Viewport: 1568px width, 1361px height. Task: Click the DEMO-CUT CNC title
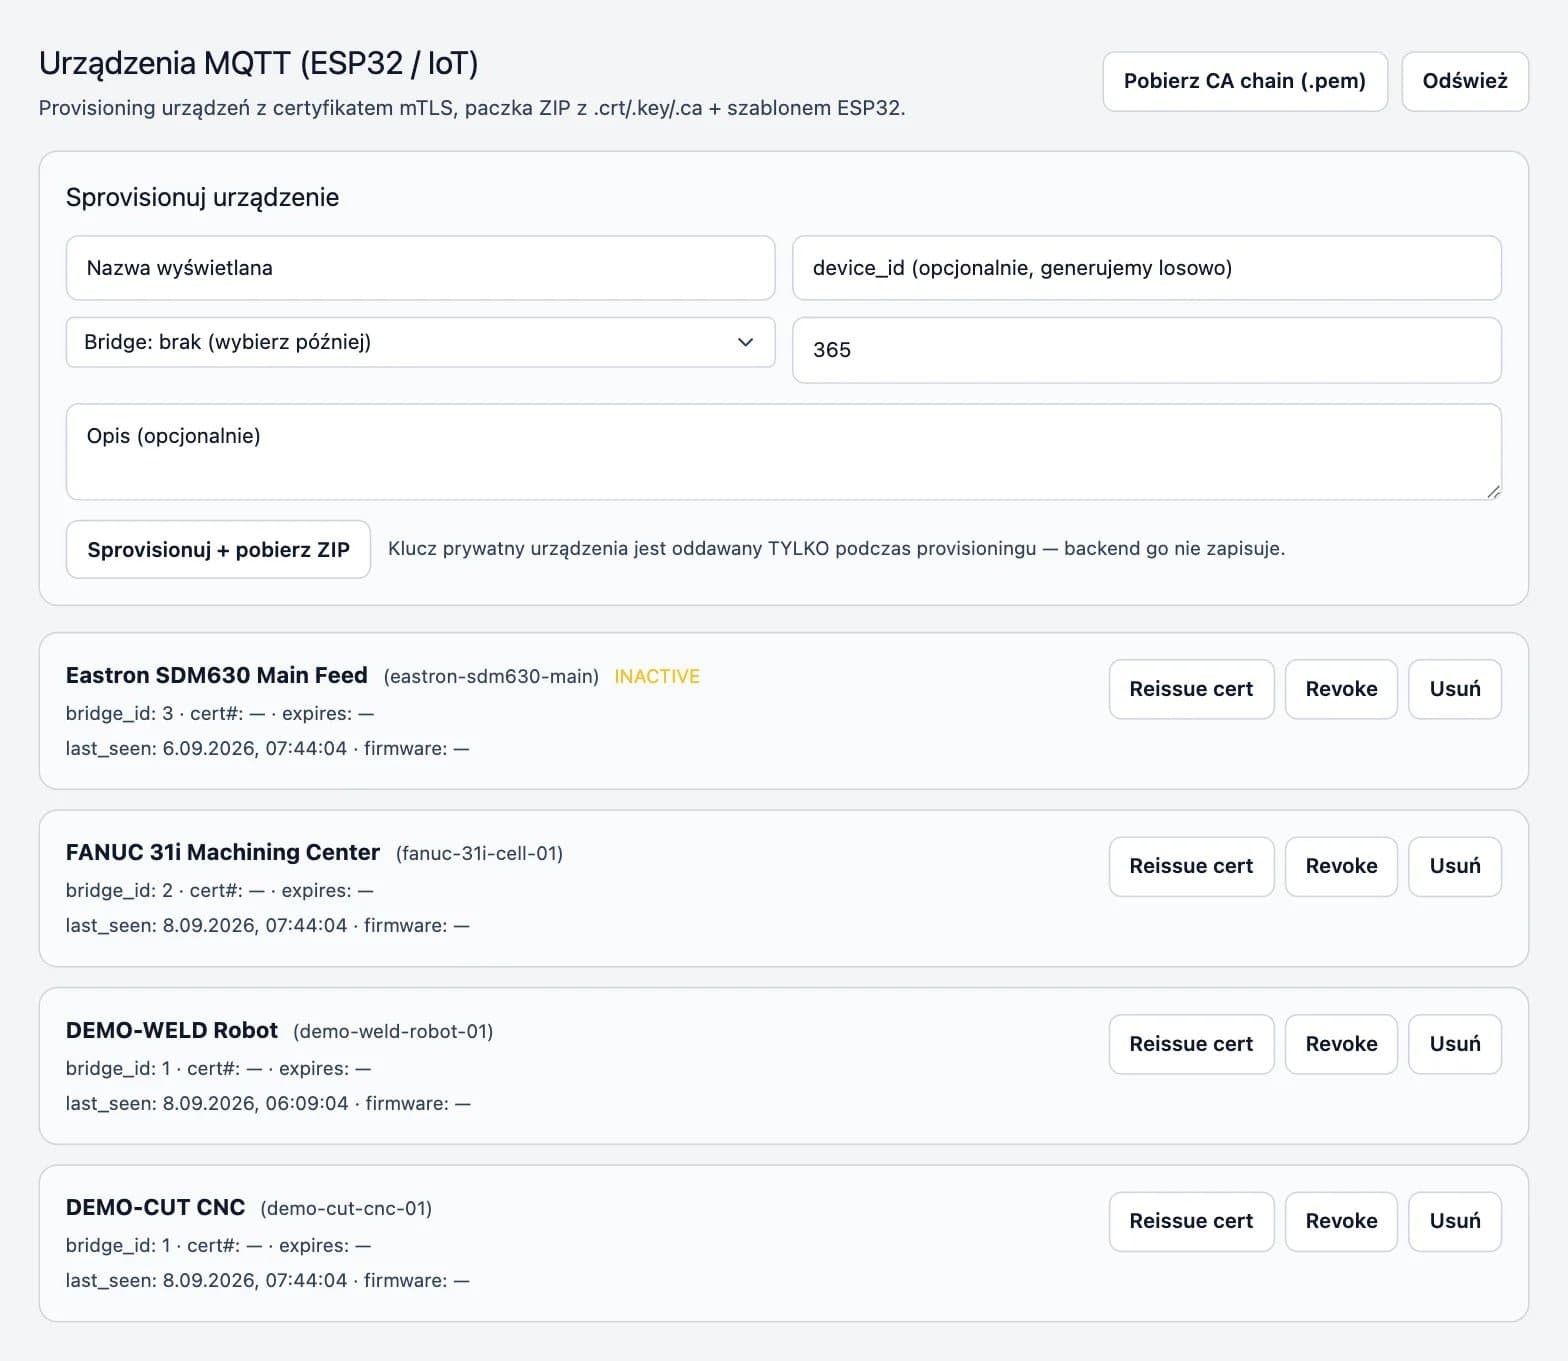click(156, 1208)
